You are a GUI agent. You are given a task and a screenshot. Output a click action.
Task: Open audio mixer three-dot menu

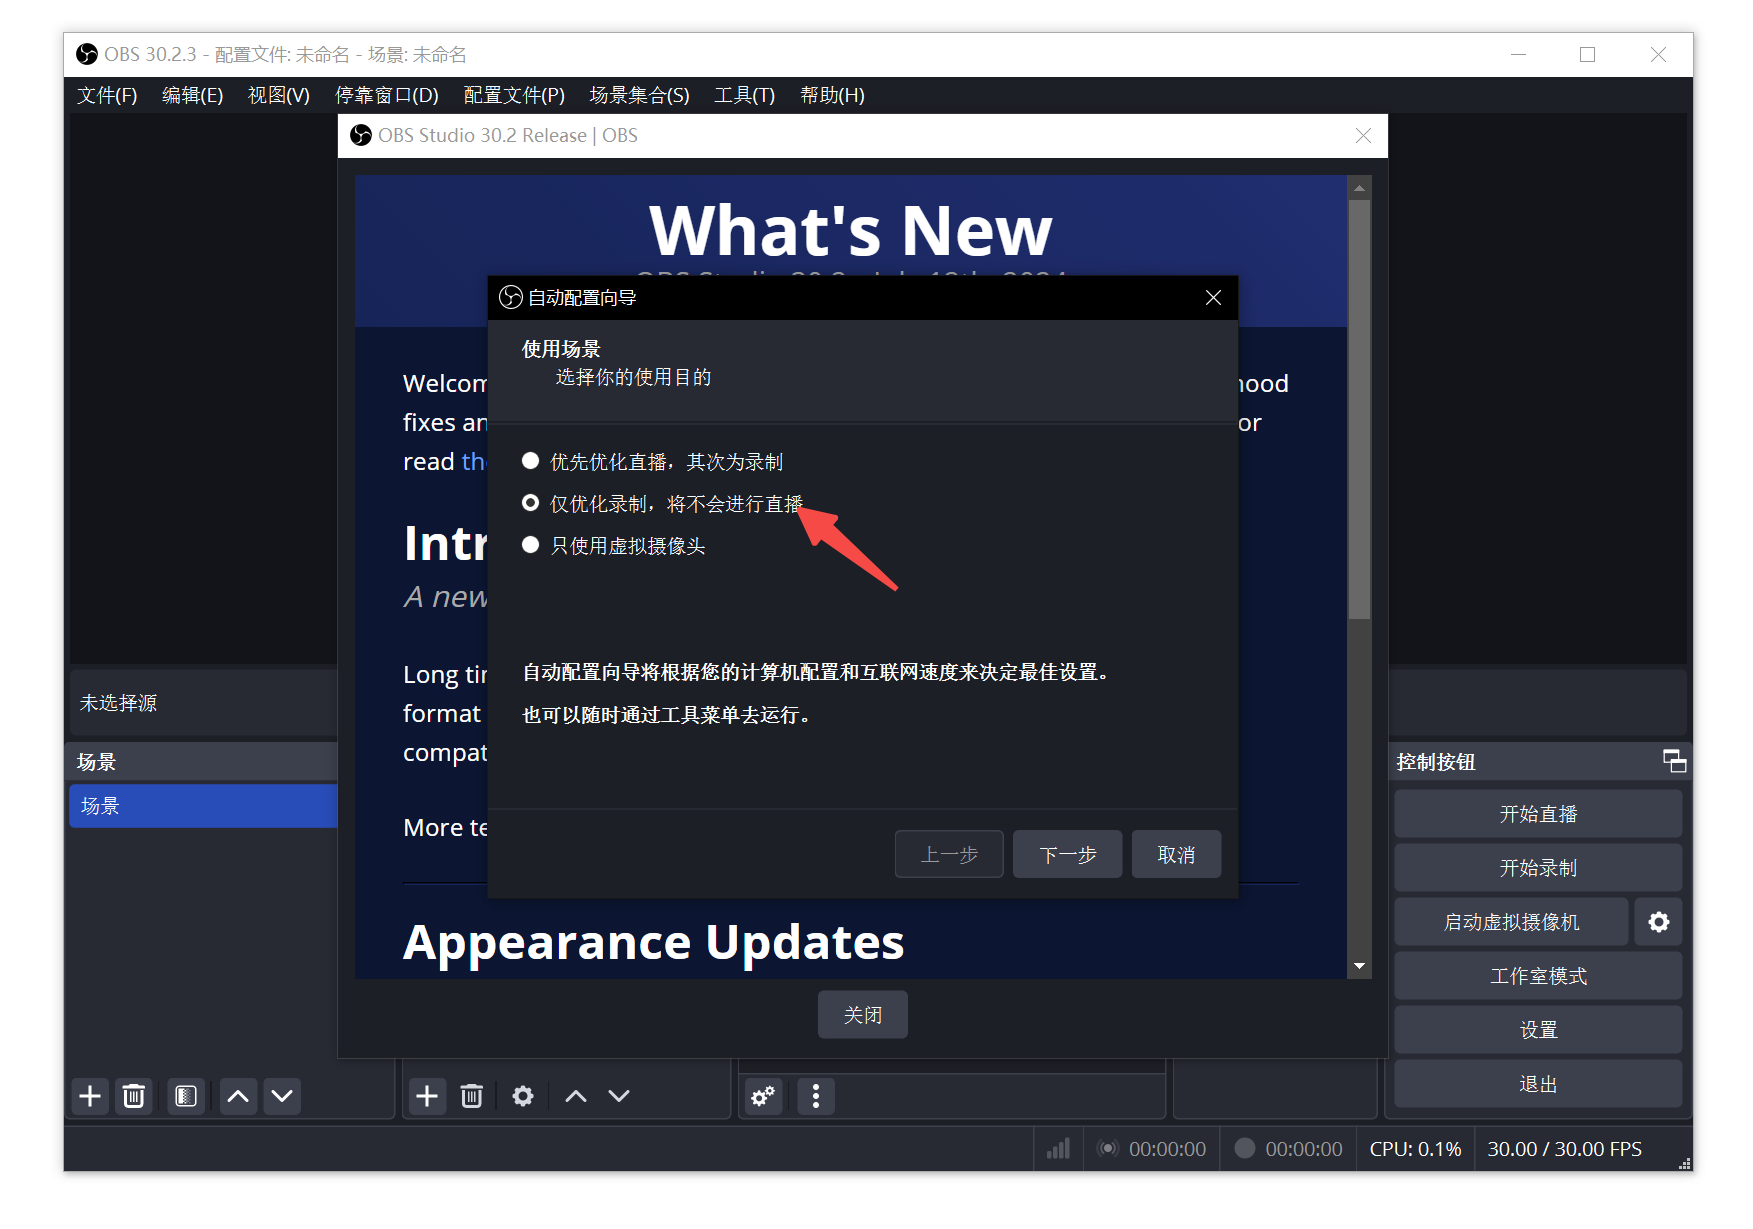[816, 1096]
